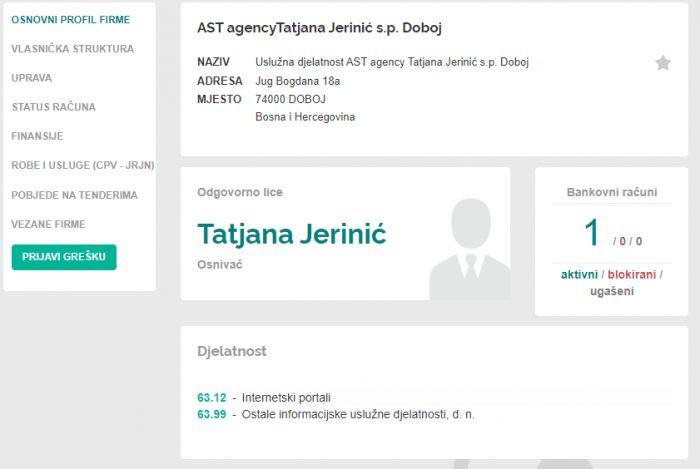Mark company as favorite with star icon
Viewport: 700px width, 469px height.
coord(663,63)
